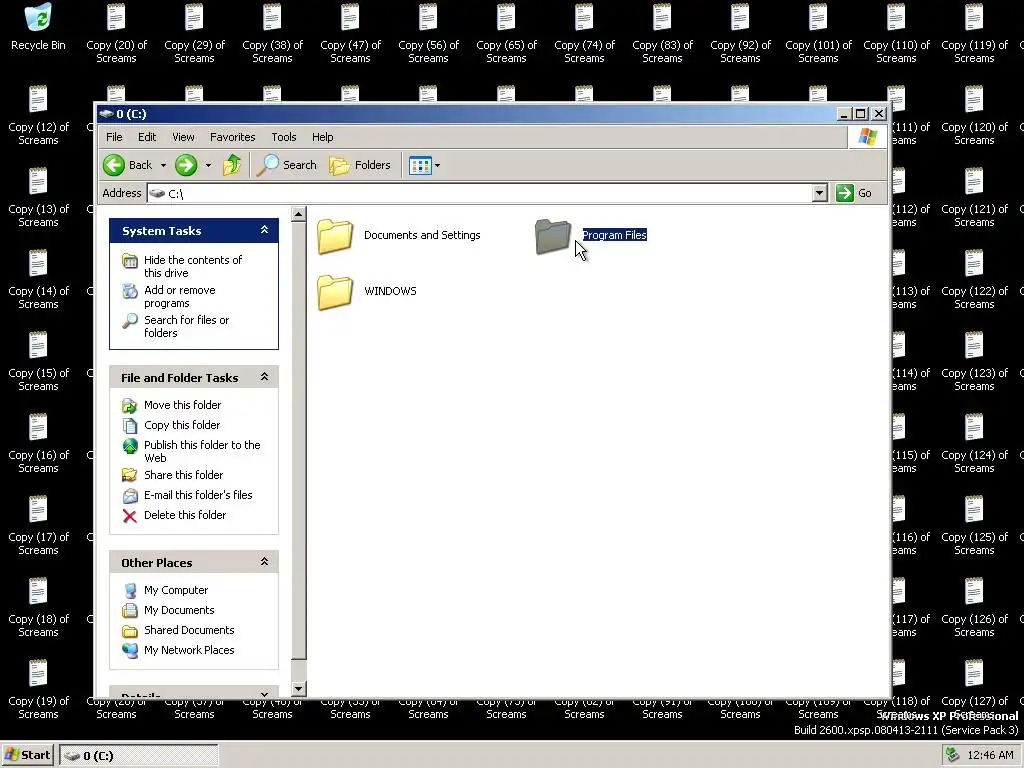Open Shared Documents from Other Places

click(x=189, y=630)
